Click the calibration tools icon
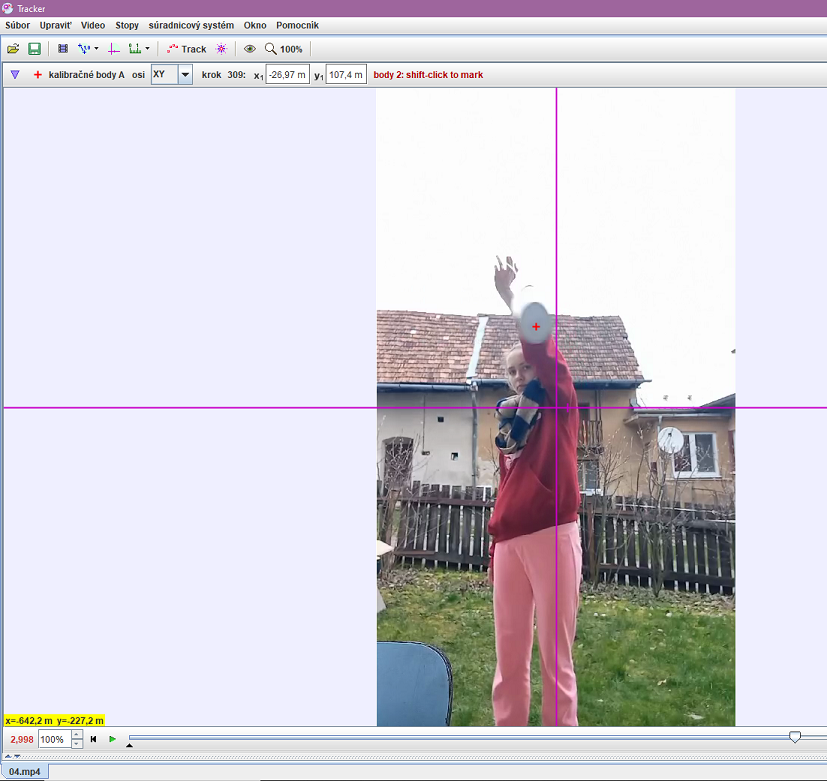Screen dimensions: 827x781 click(x=85, y=48)
